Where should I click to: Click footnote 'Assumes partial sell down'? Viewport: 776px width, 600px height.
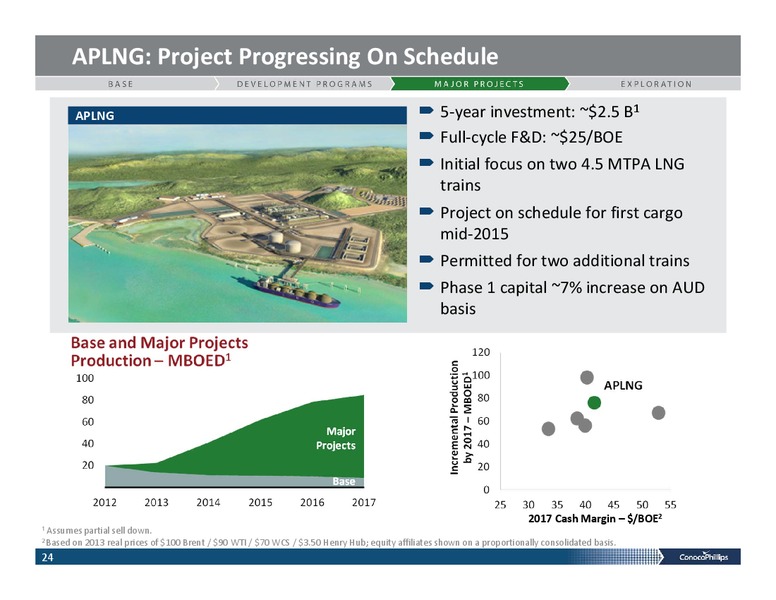coord(97,530)
